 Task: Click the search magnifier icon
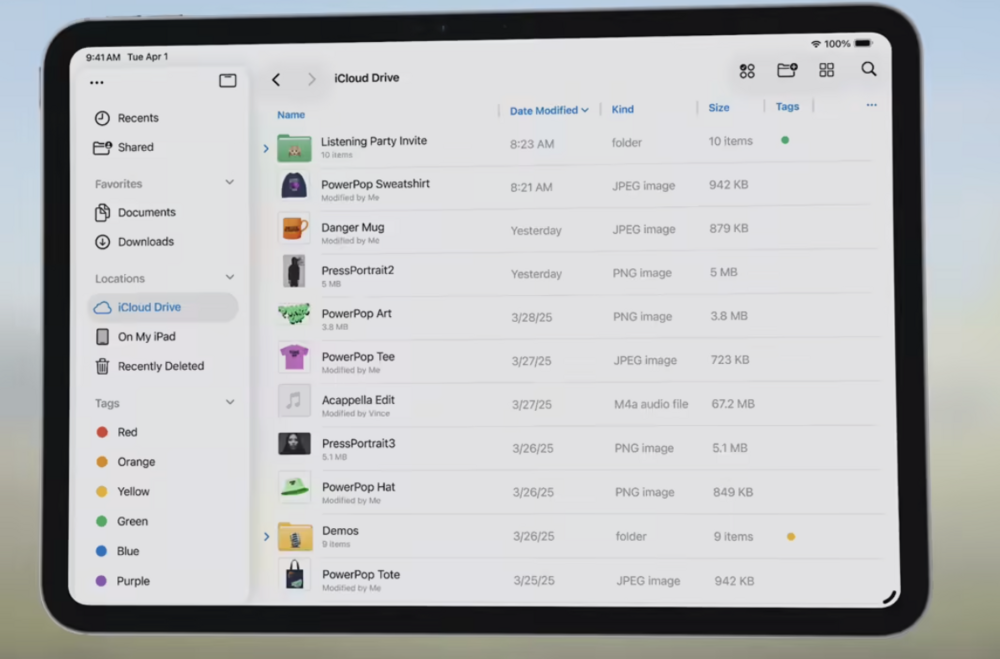point(869,70)
